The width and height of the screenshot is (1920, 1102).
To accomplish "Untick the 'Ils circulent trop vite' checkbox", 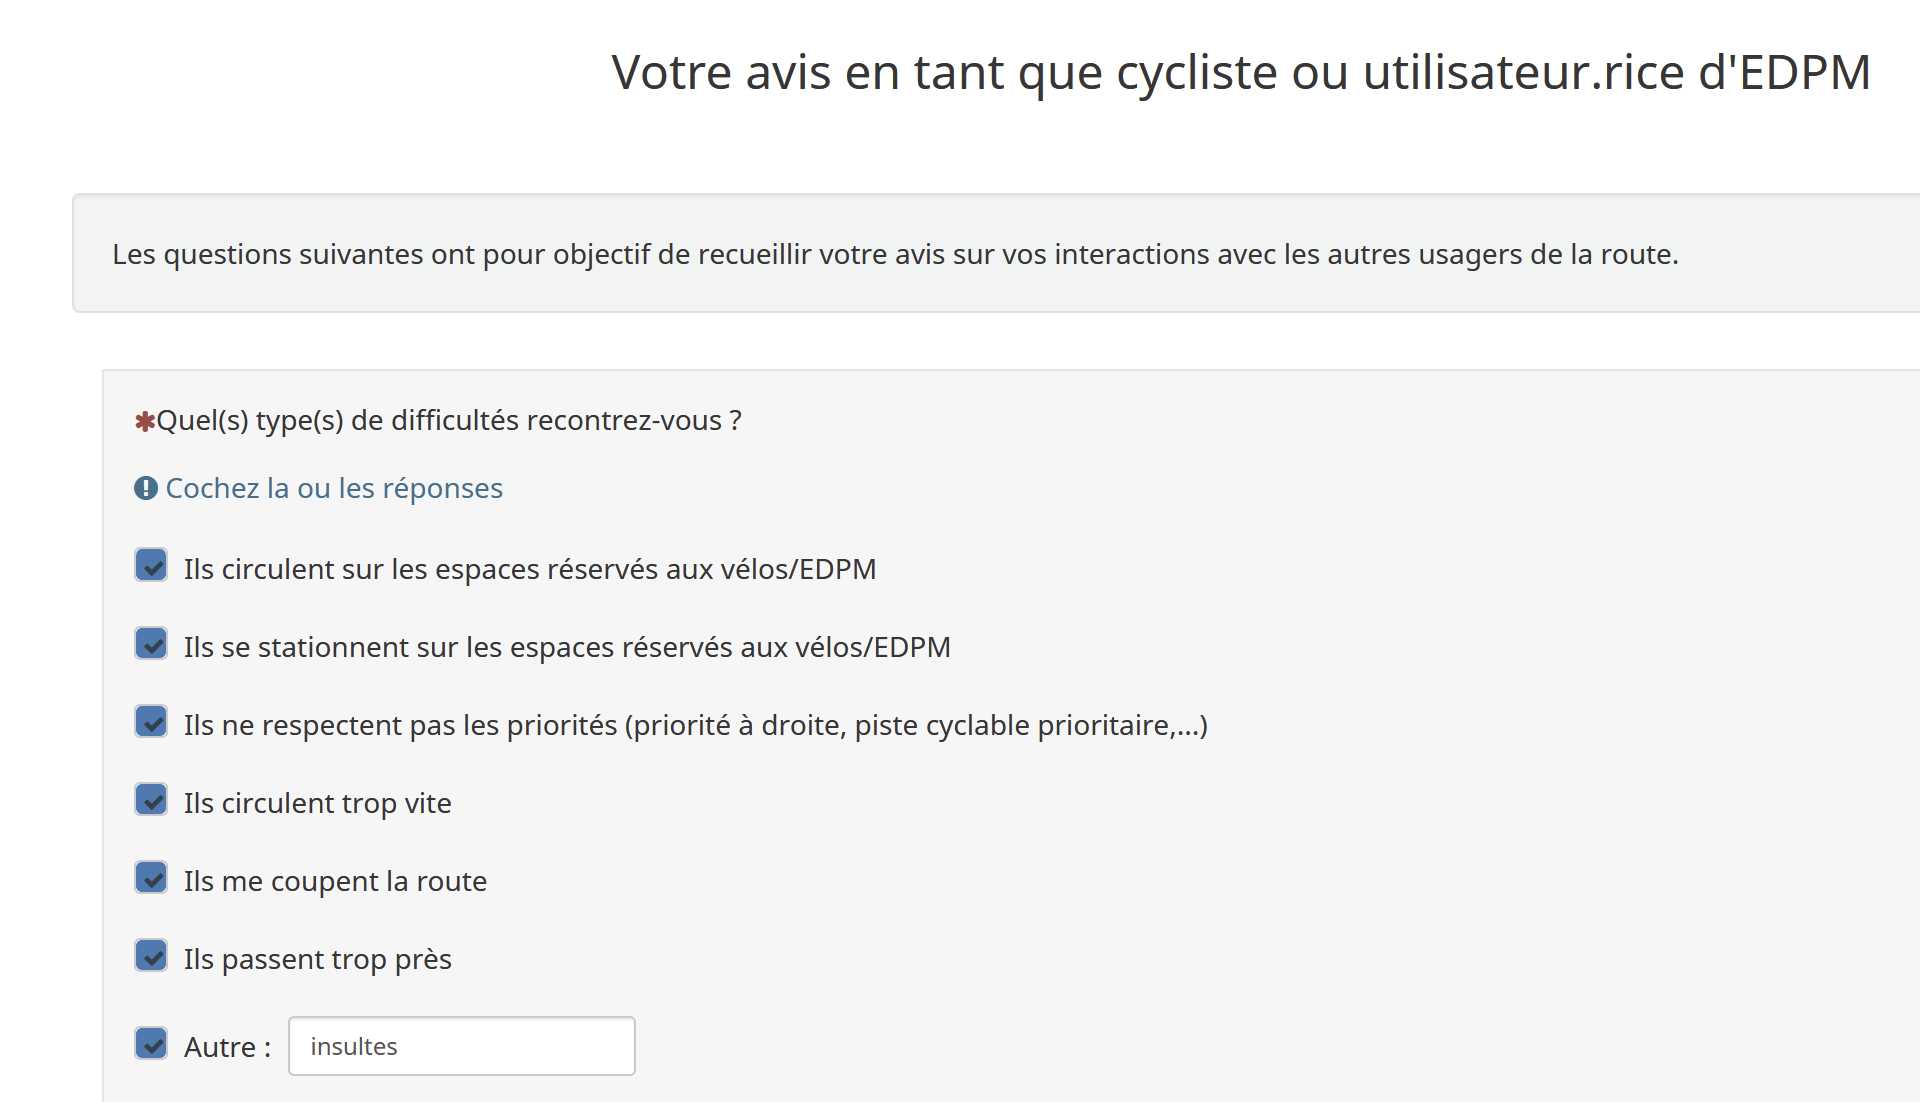I will [x=151, y=799].
